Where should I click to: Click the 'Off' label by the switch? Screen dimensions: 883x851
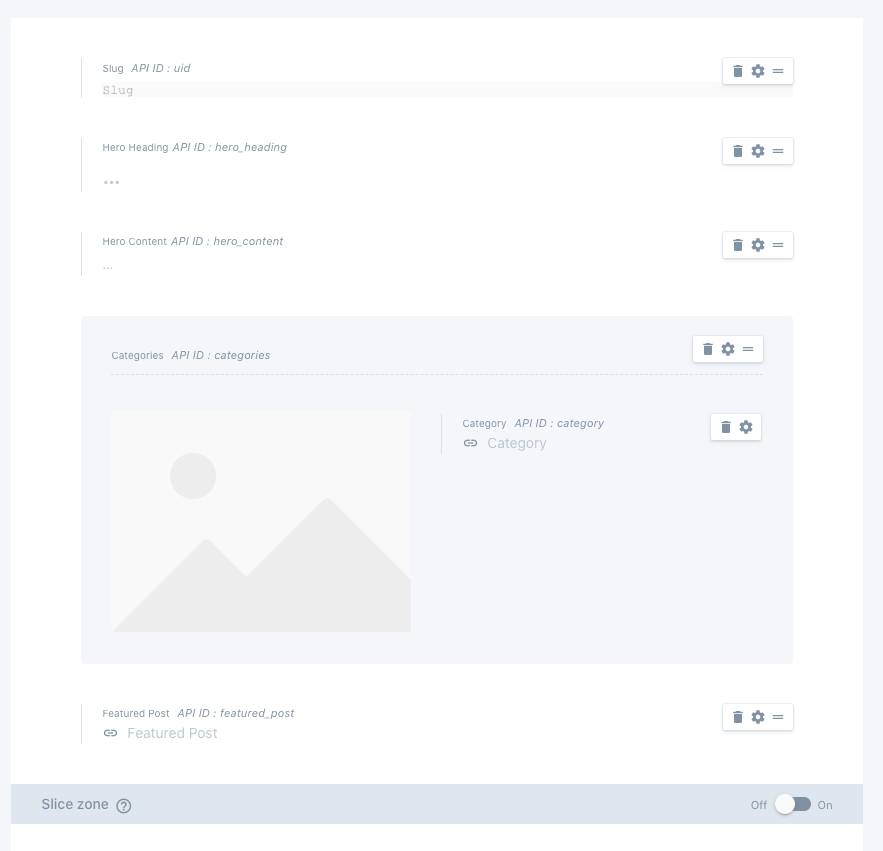pos(759,805)
